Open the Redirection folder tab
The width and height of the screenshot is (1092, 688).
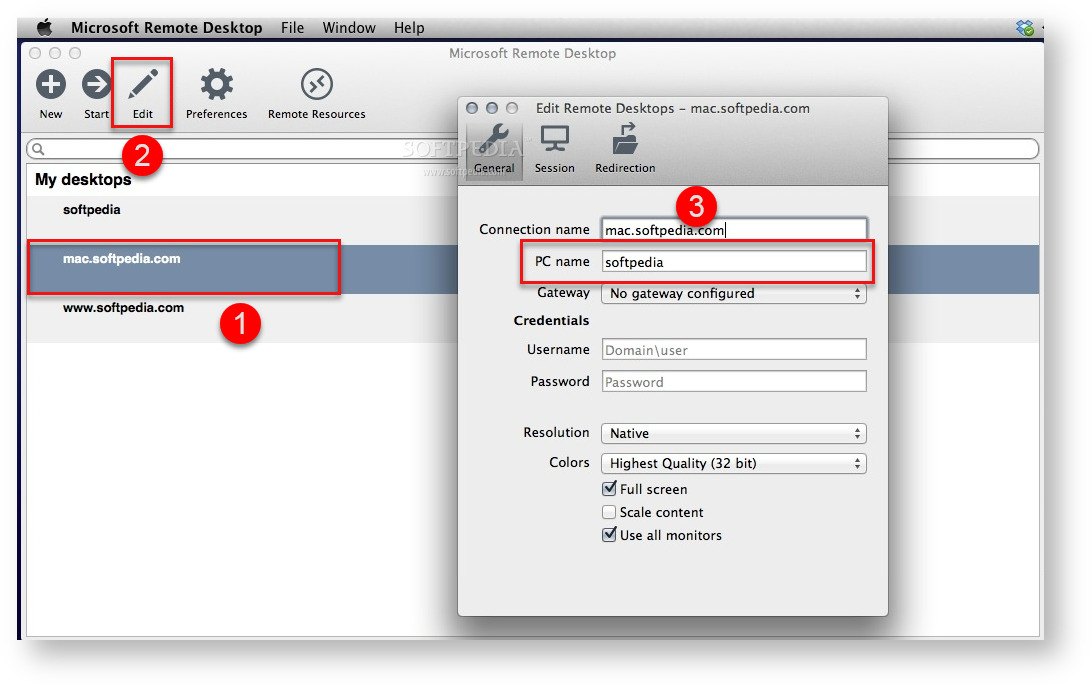pos(625,140)
